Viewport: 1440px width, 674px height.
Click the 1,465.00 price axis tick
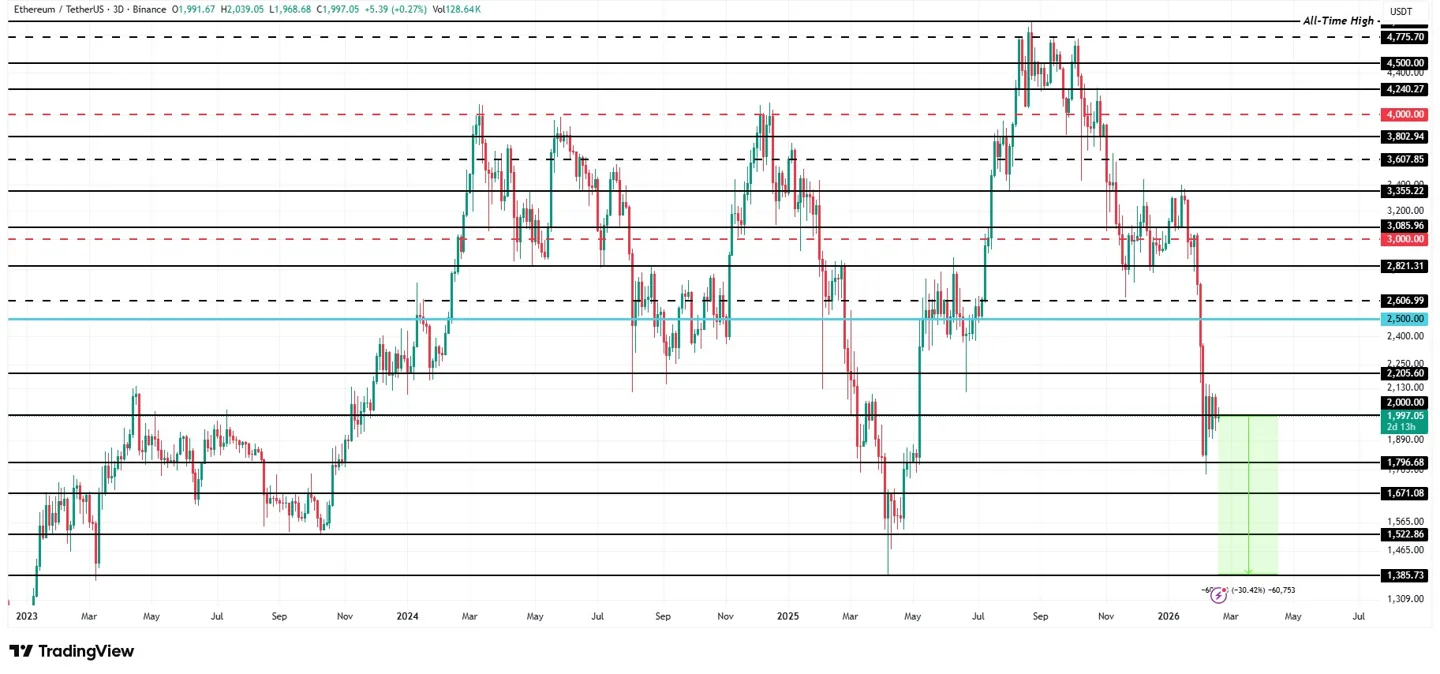1405,550
